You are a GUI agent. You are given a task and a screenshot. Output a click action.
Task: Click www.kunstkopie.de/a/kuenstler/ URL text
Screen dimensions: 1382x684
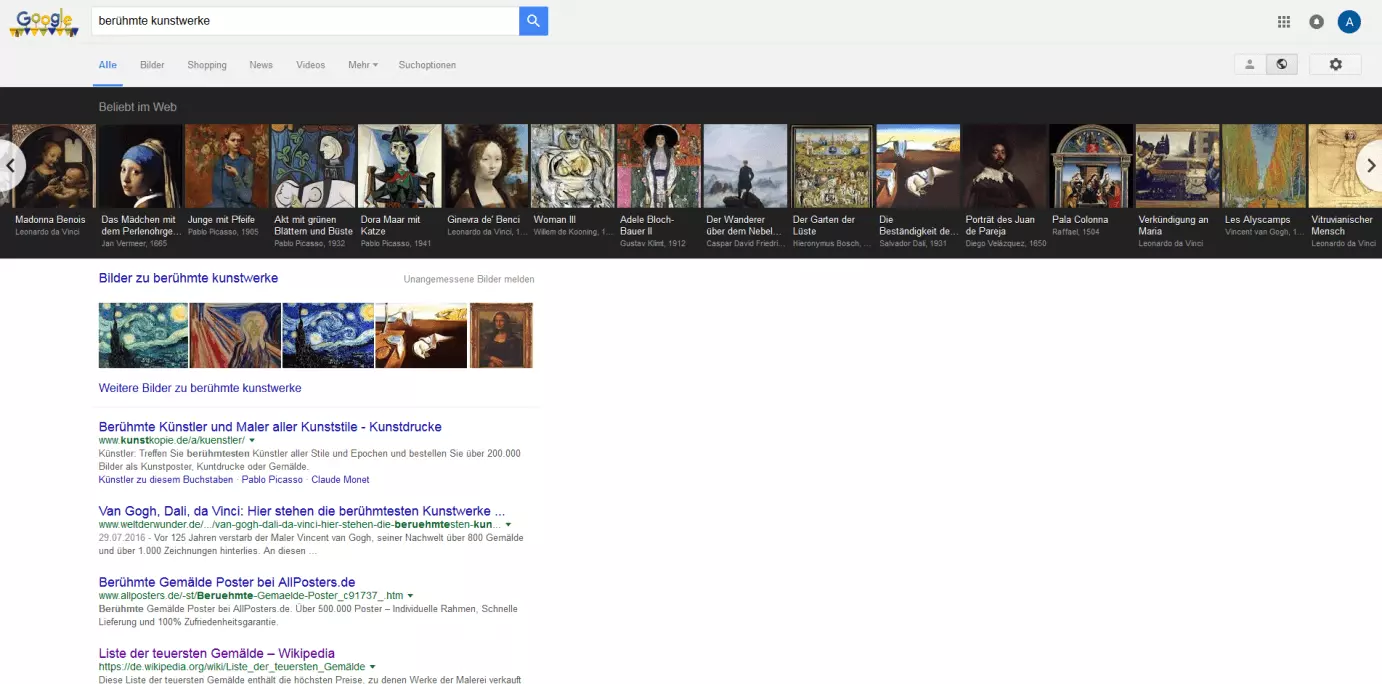tap(171, 441)
